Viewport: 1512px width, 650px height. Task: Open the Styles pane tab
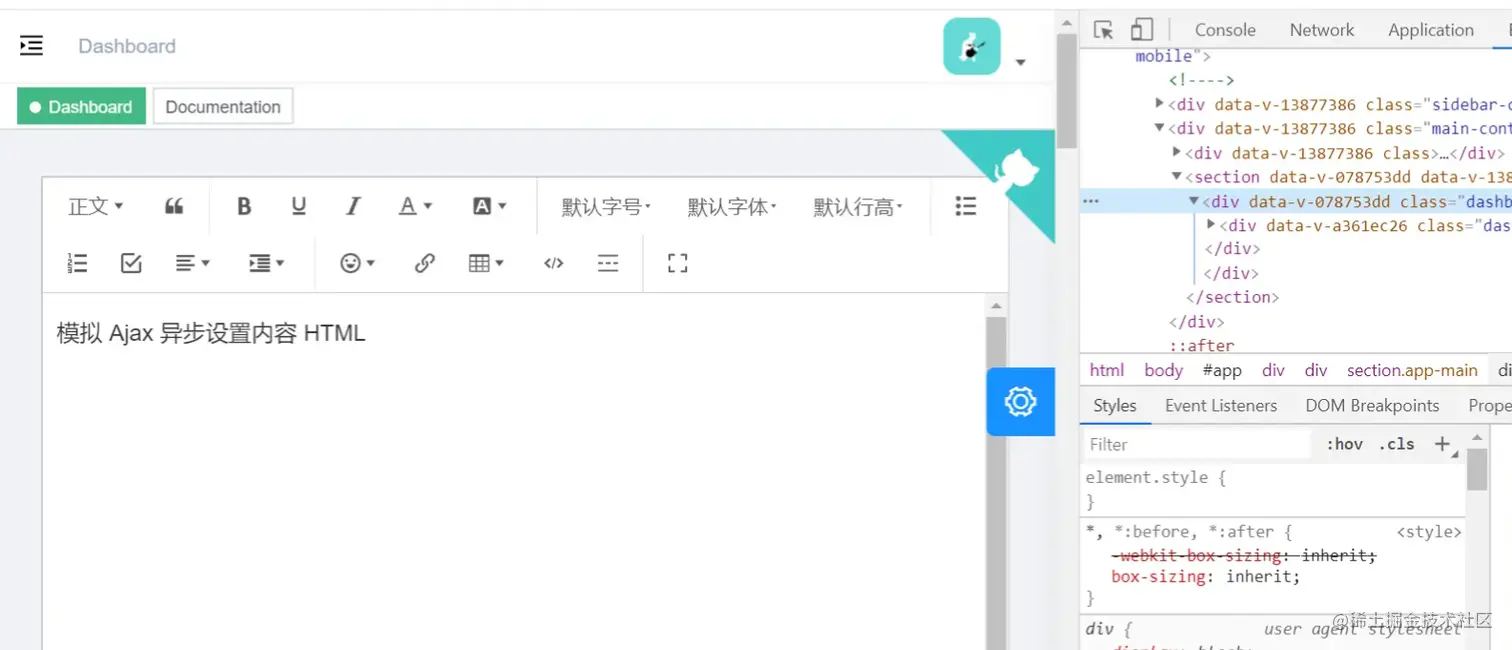pyautogui.click(x=1115, y=405)
